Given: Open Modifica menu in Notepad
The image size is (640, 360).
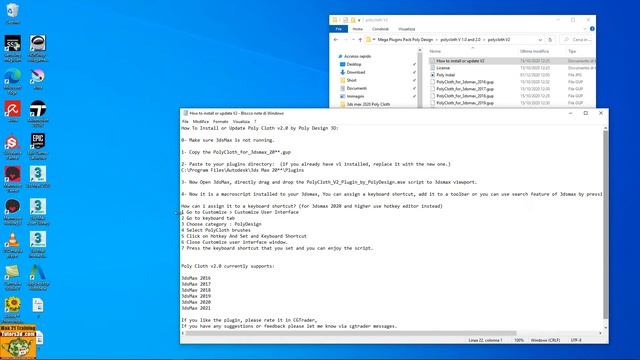Looking at the screenshot, I should [x=200, y=121].
